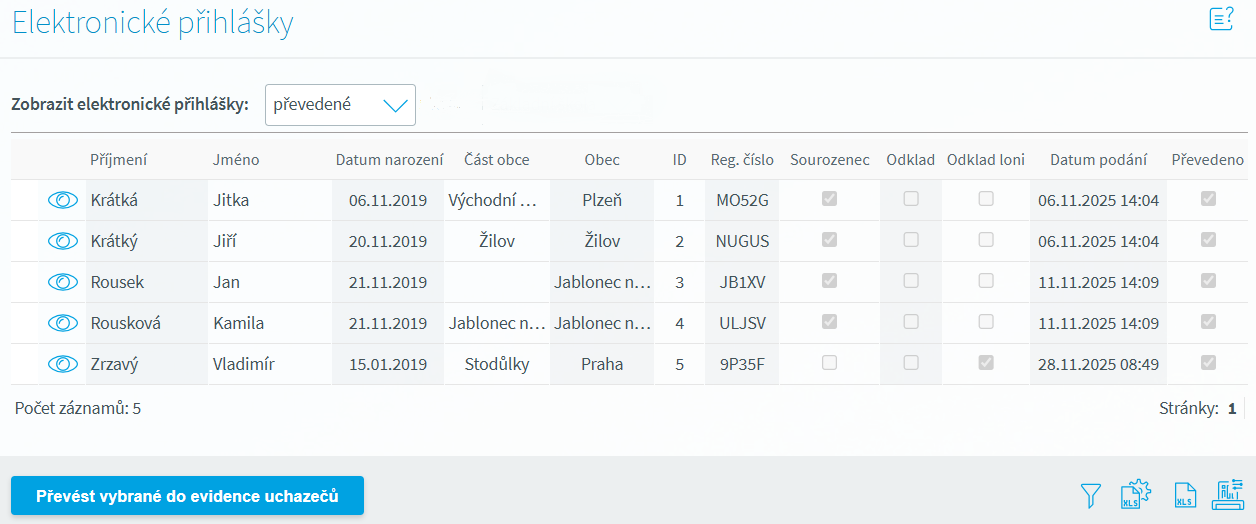Click the Reg. číslo column header
The image size is (1256, 524).
(x=742, y=160)
